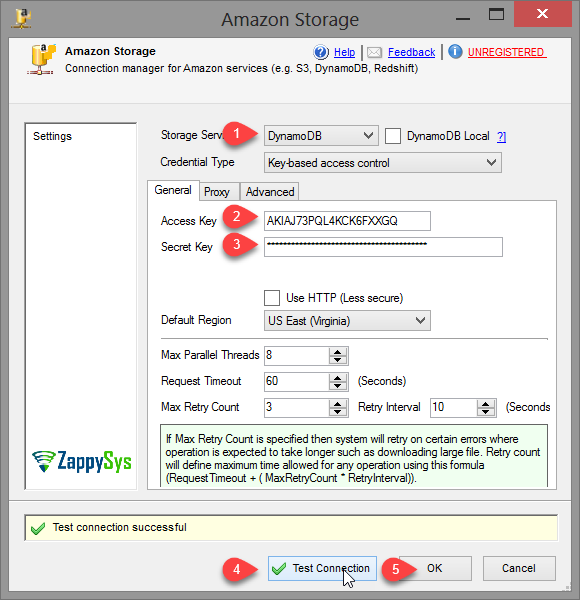
Task: Click the Request Timeout value field
Action: point(296,382)
